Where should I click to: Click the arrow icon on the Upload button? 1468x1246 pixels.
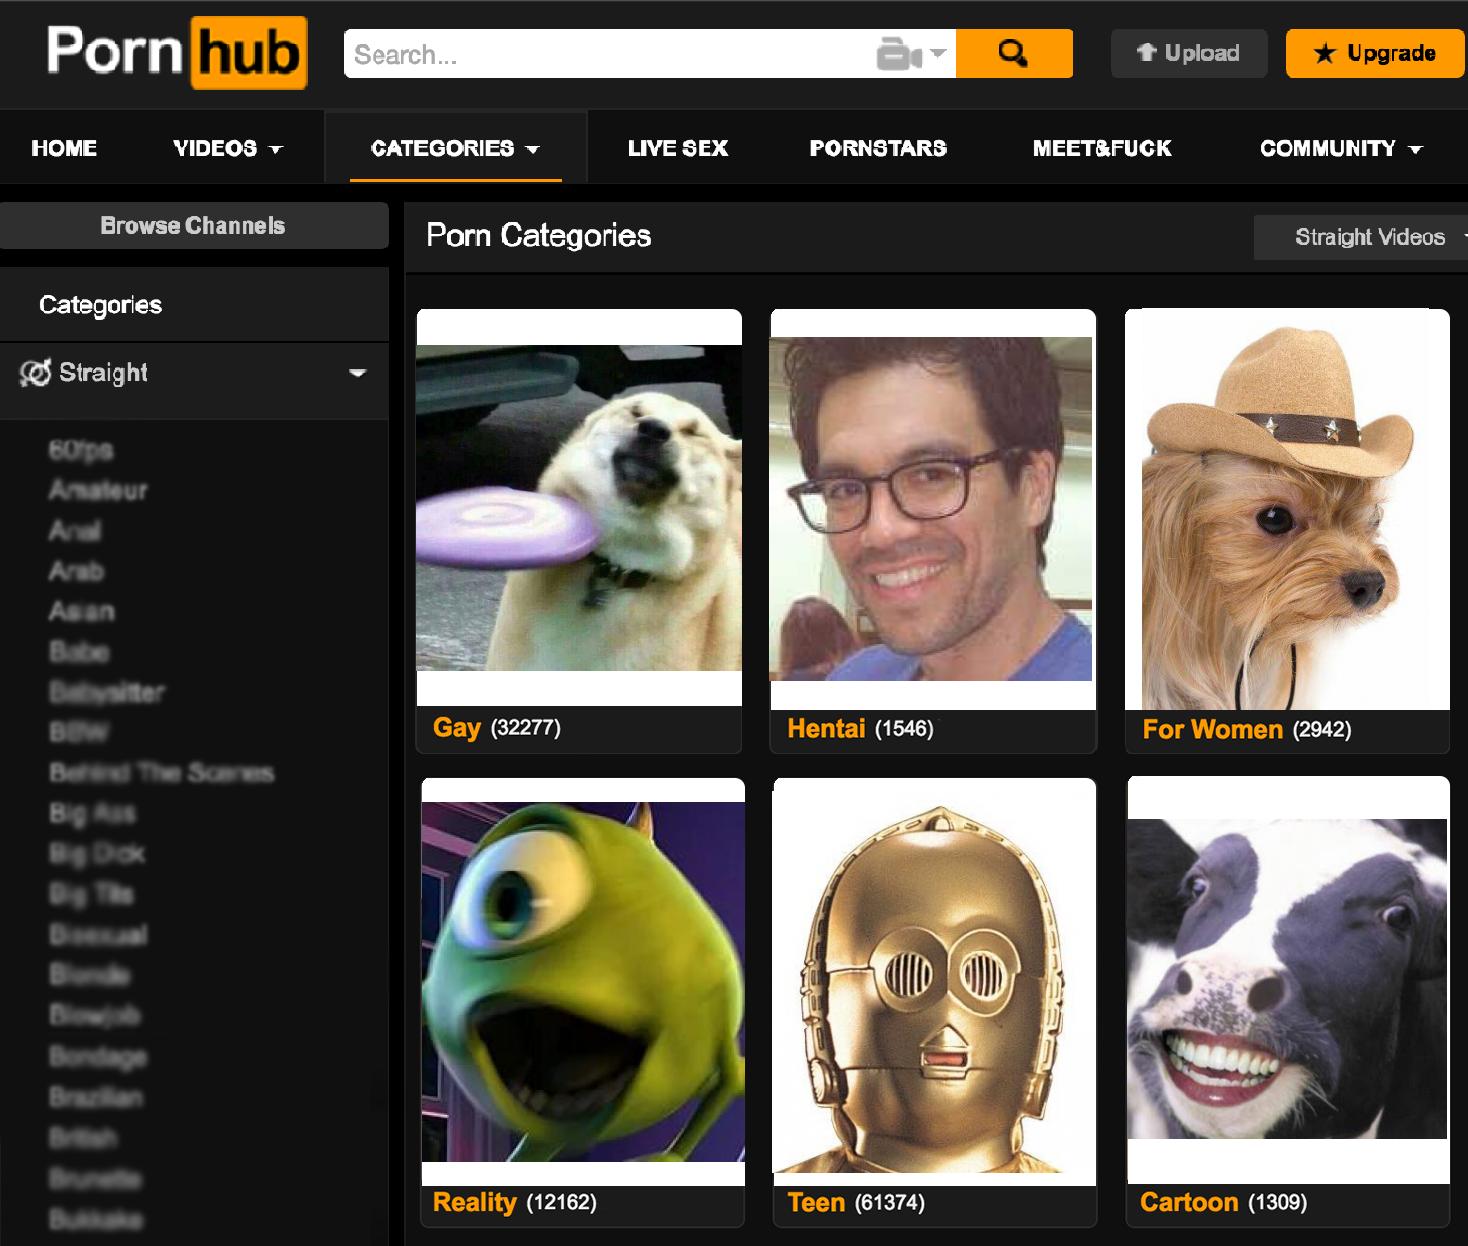(x=1146, y=53)
